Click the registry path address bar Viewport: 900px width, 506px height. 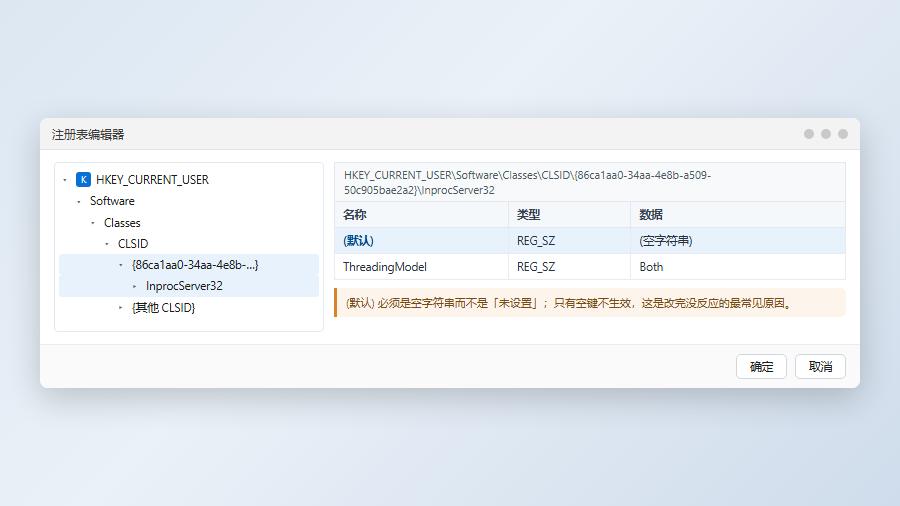[589, 182]
